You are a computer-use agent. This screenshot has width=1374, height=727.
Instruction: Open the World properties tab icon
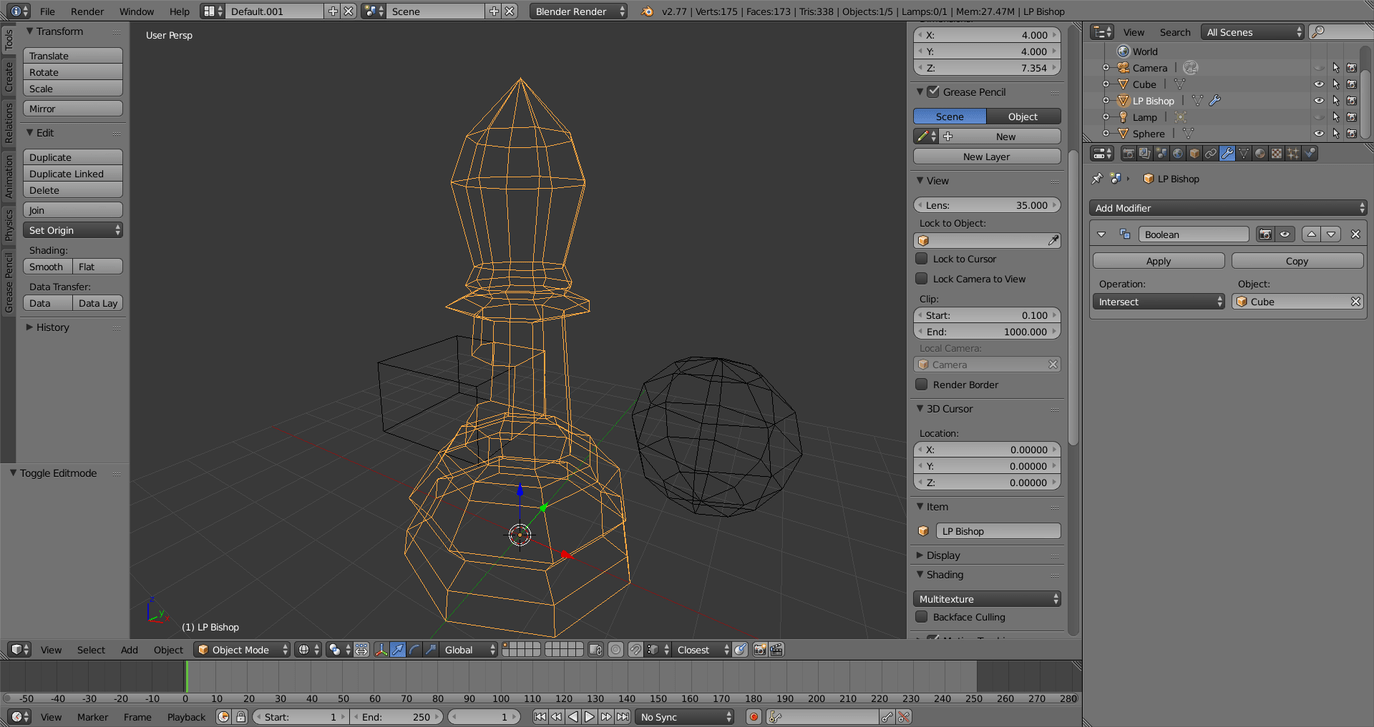[x=1178, y=153]
